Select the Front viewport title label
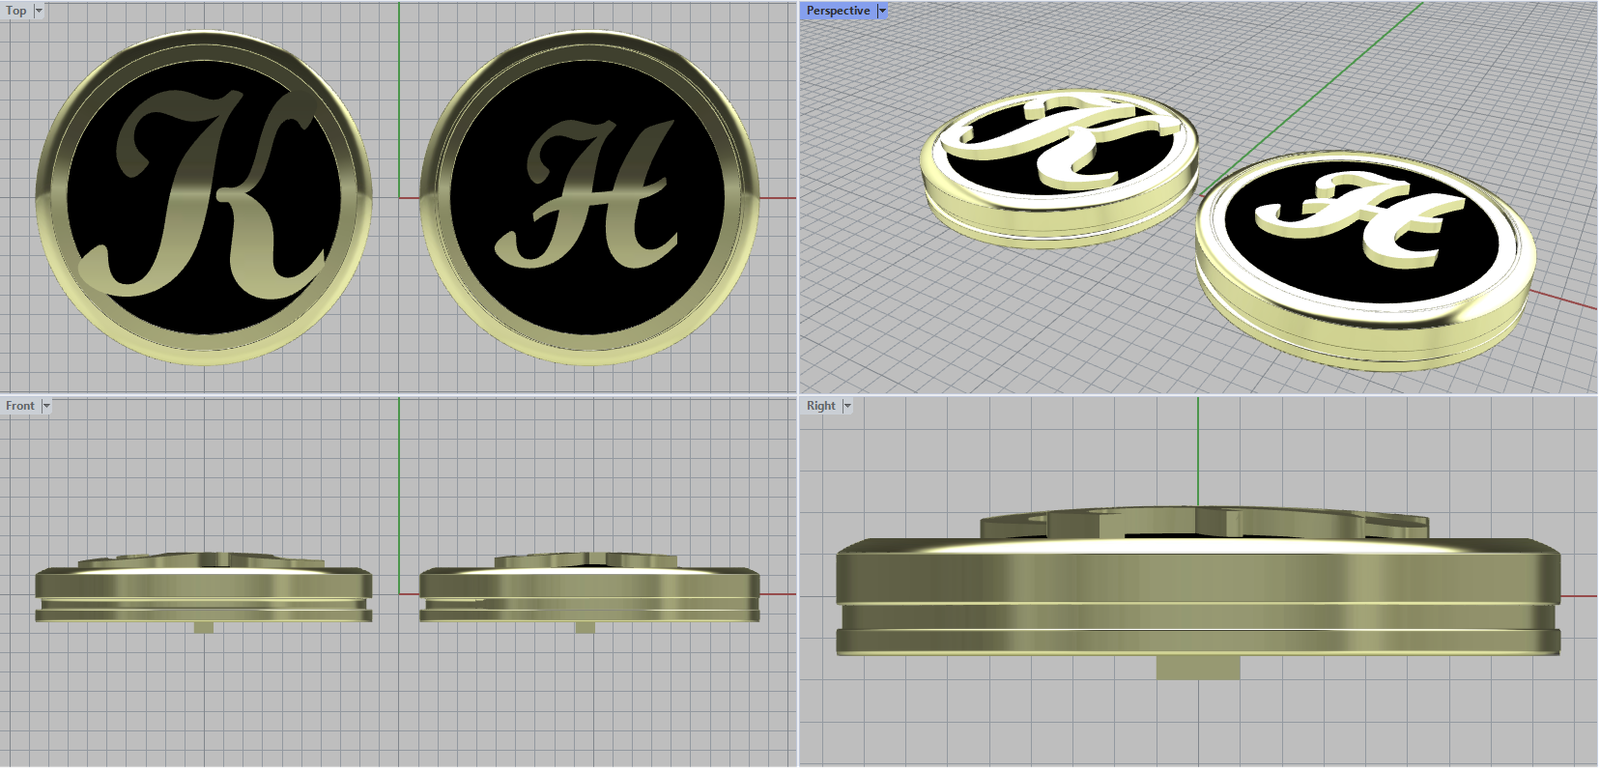1600x772 pixels. [x=20, y=406]
